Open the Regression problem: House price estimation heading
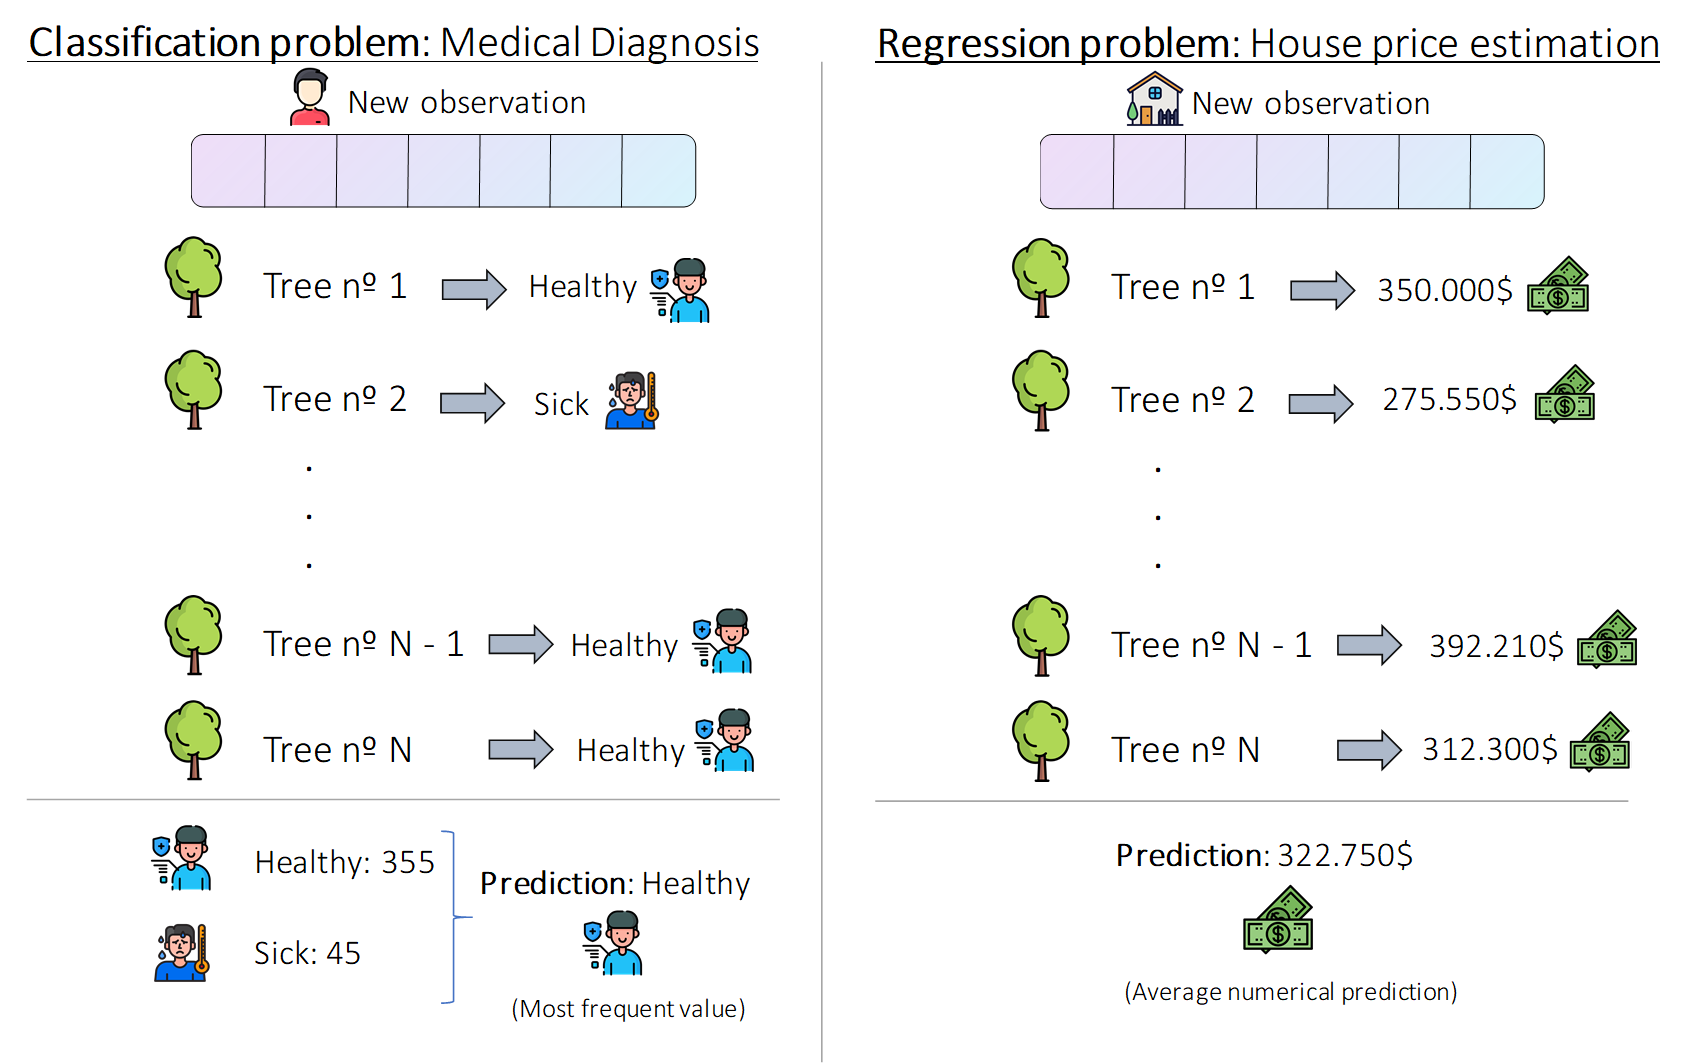The image size is (1688, 1064). pos(1267,44)
